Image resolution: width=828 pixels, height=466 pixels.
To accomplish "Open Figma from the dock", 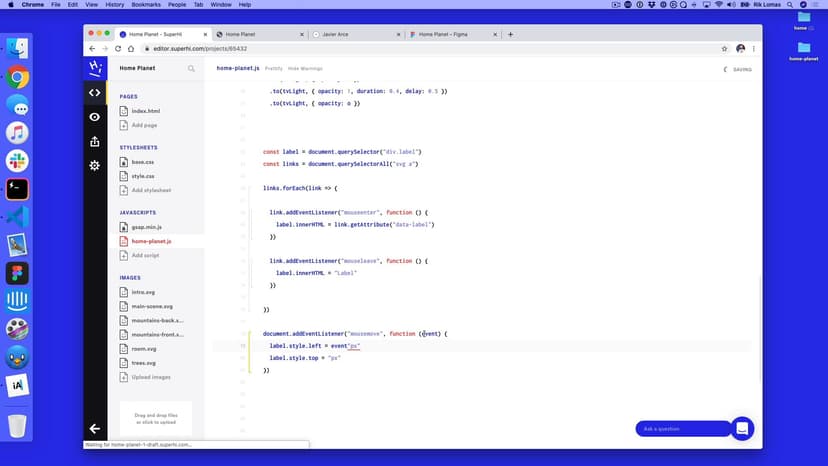I will [x=17, y=273].
